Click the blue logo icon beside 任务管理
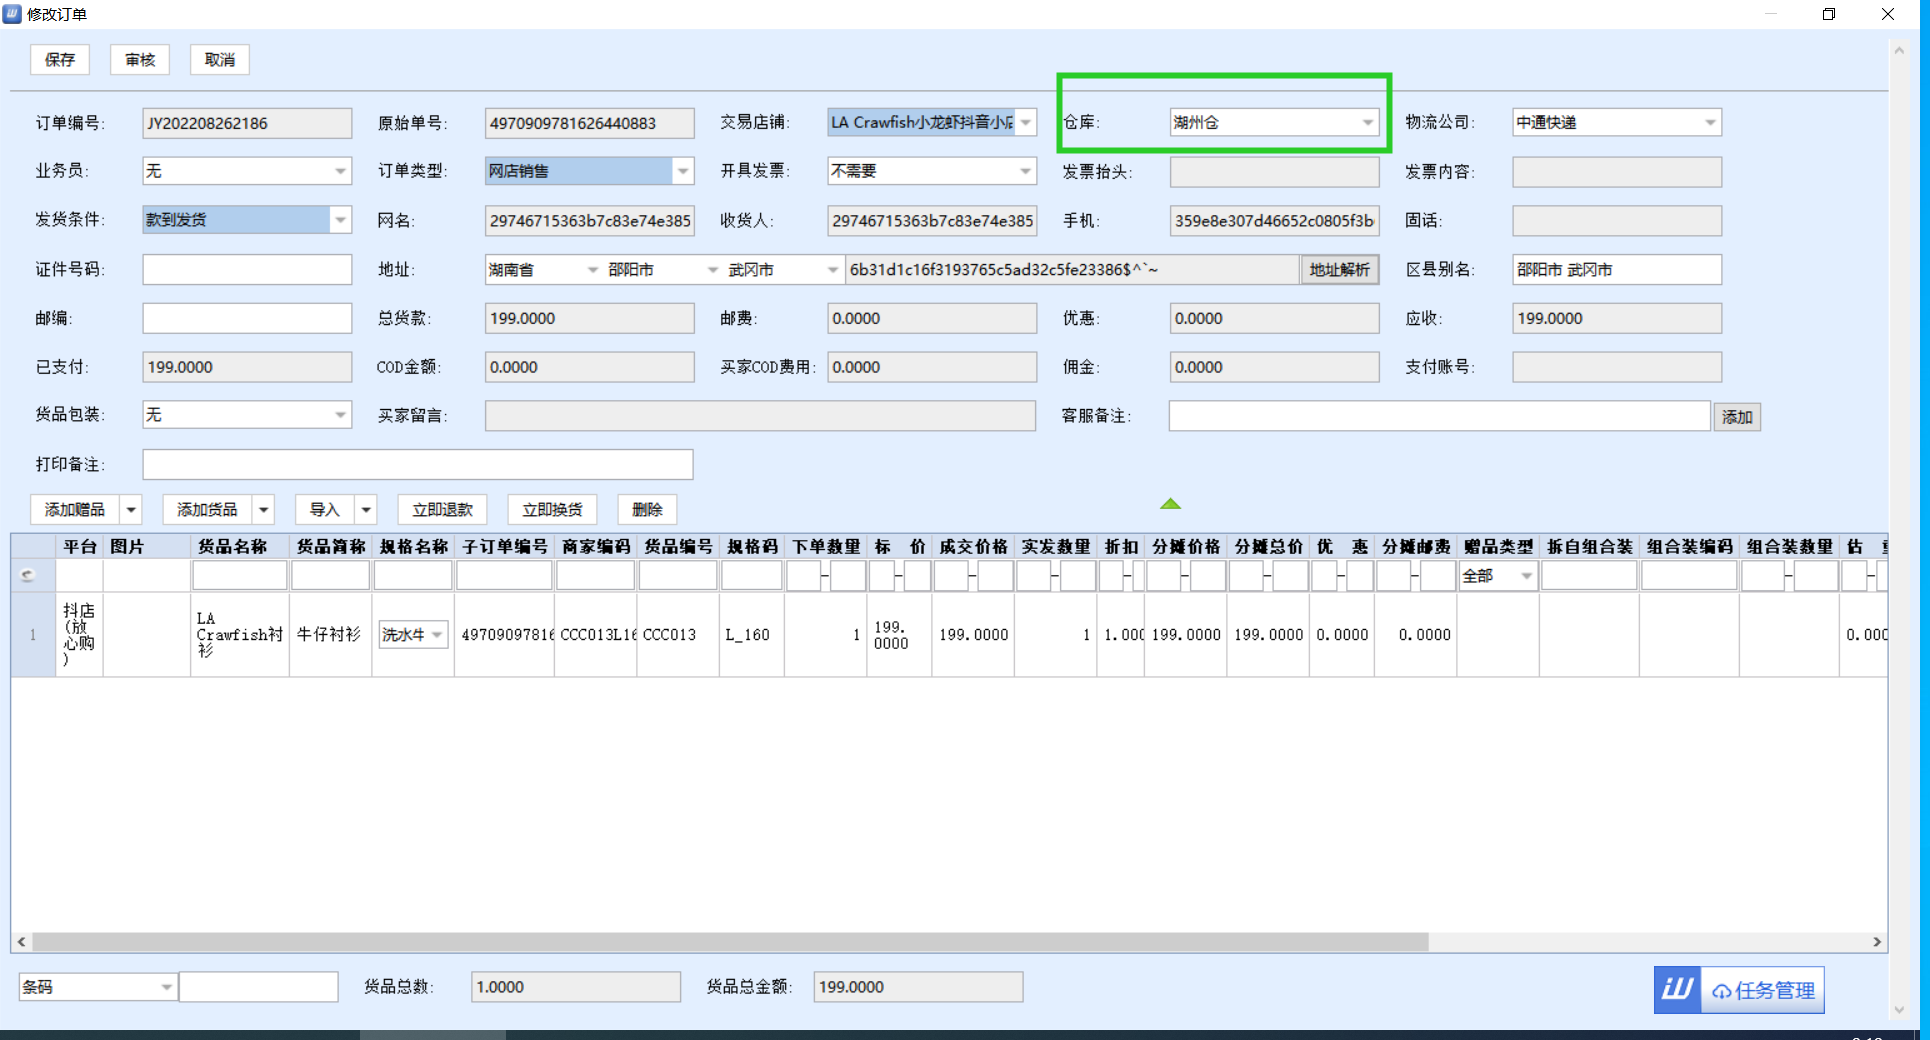This screenshot has width=1930, height=1040. 1677,990
